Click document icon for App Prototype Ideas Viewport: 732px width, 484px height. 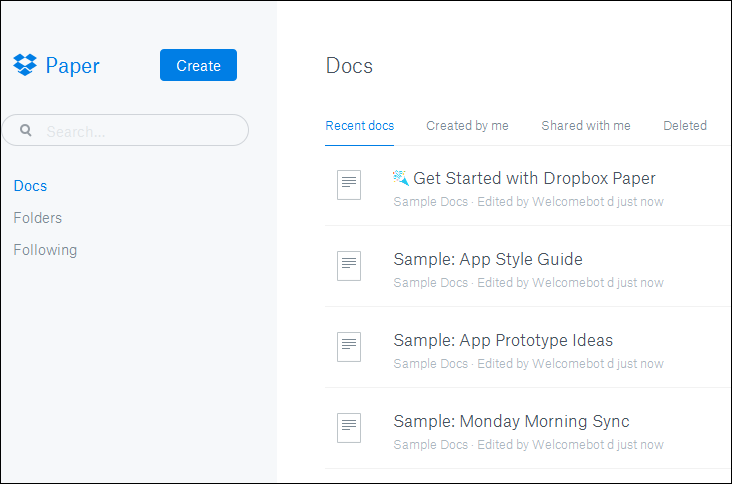click(349, 347)
